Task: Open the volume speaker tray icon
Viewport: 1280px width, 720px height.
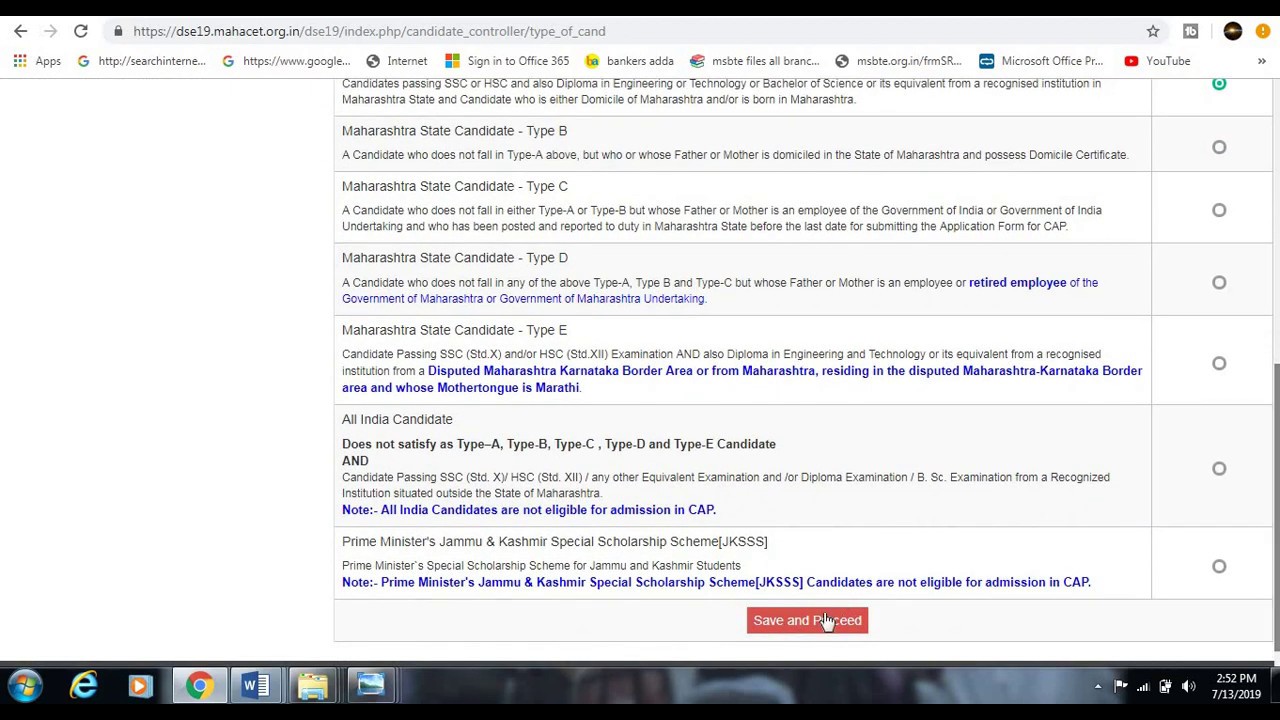Action: [x=1189, y=686]
